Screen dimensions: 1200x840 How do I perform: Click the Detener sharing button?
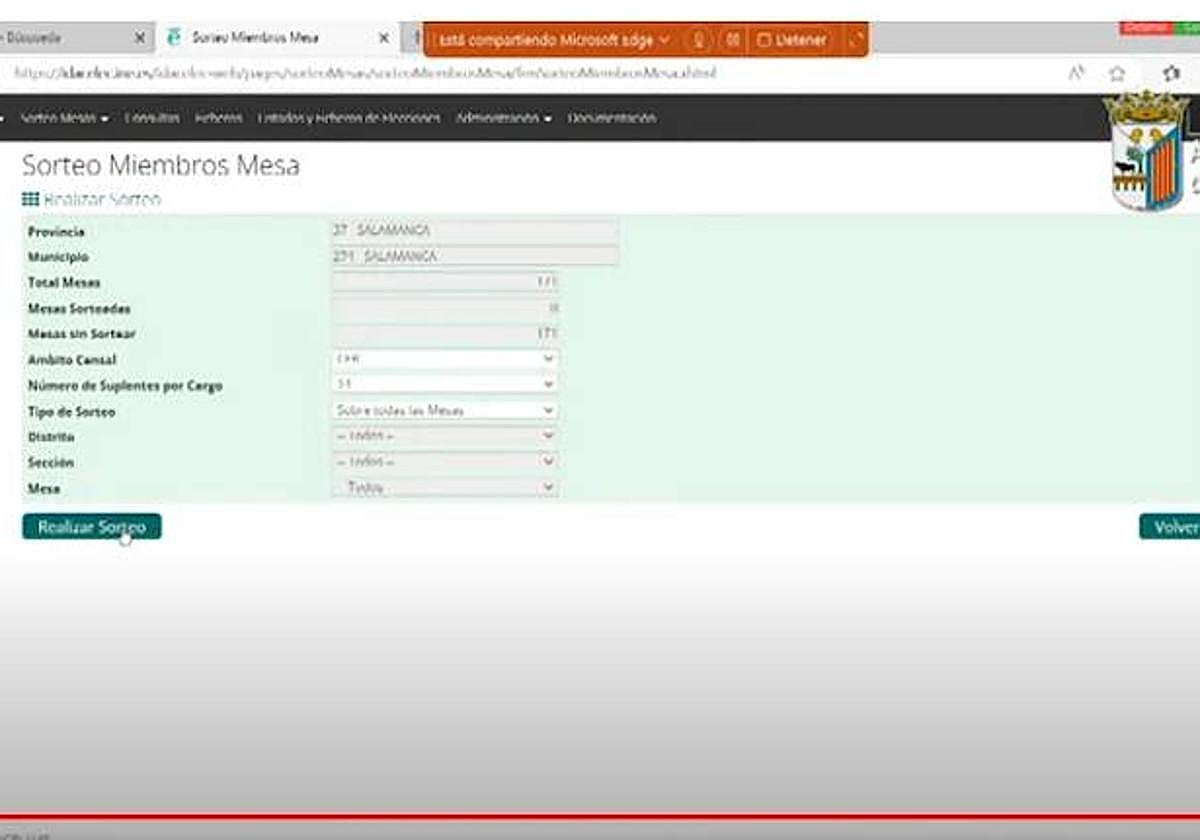793,40
